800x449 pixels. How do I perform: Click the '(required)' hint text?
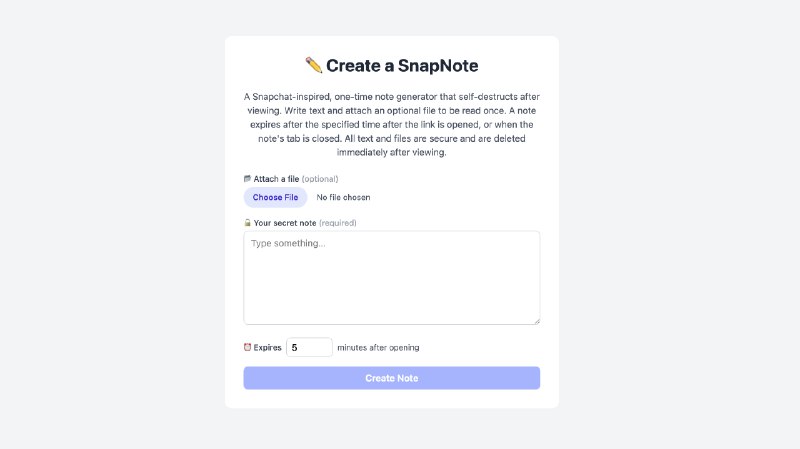(338, 223)
